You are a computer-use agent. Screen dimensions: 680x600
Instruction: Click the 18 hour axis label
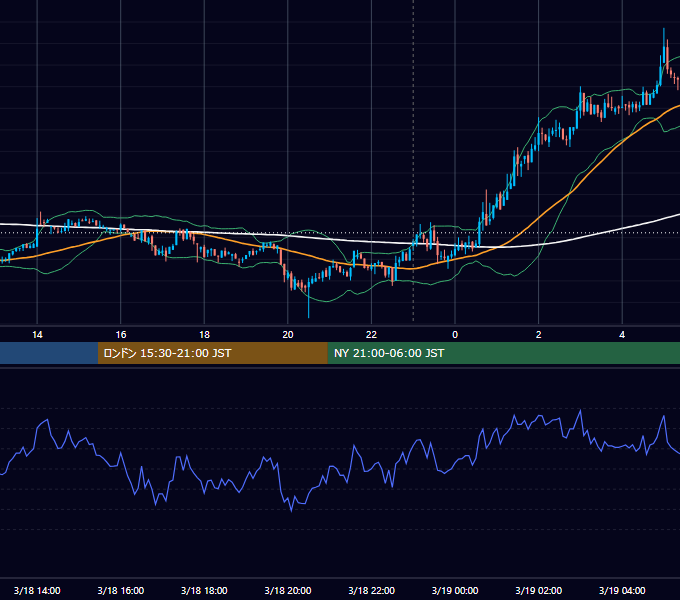pyautogui.click(x=204, y=335)
